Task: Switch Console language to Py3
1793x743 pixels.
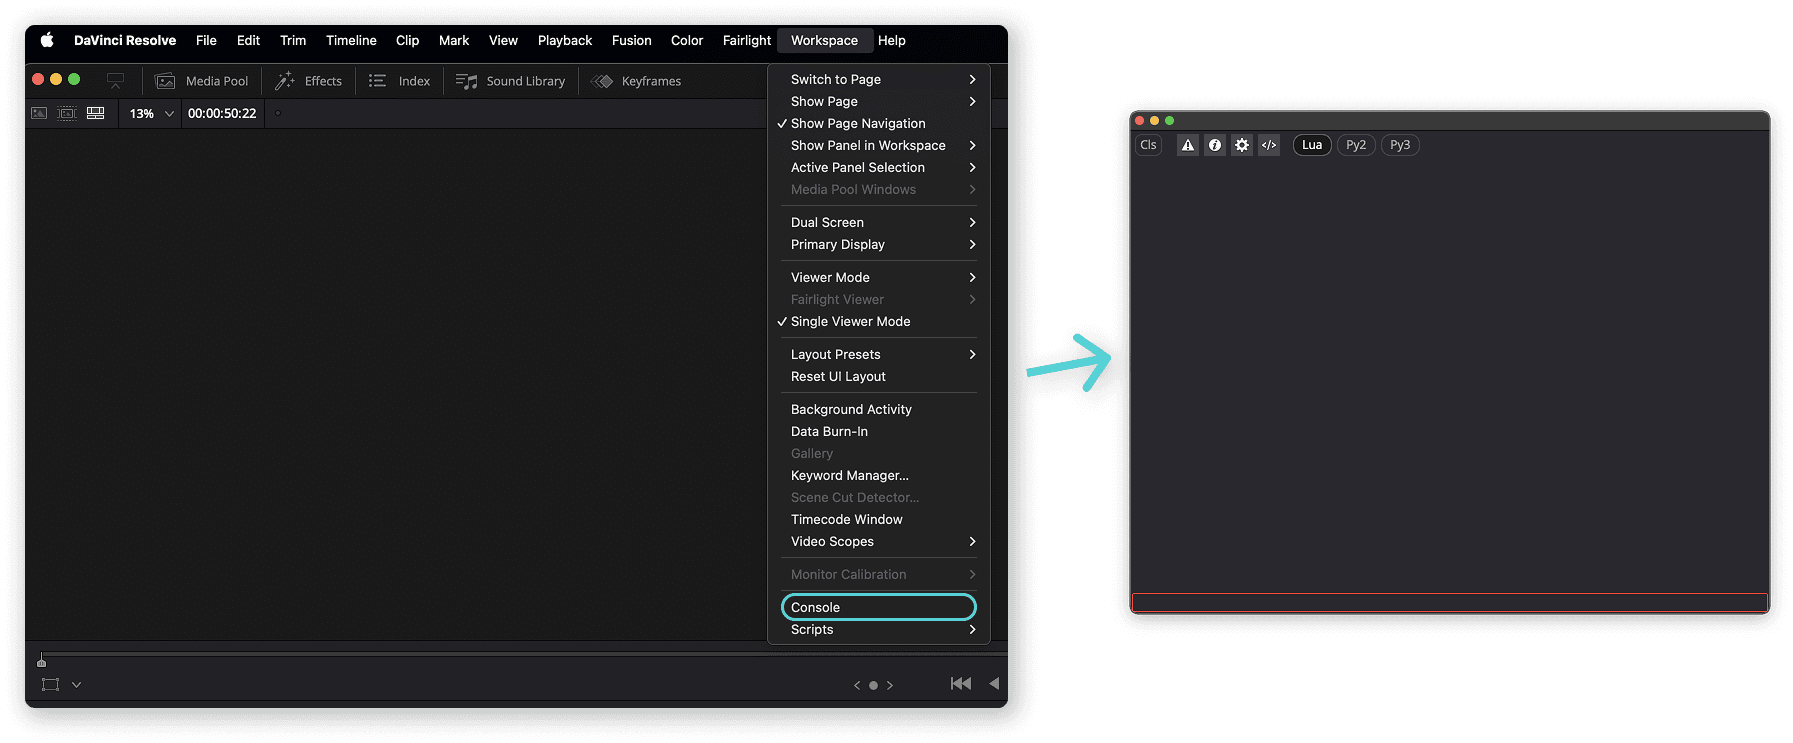Action: pyautogui.click(x=1400, y=145)
